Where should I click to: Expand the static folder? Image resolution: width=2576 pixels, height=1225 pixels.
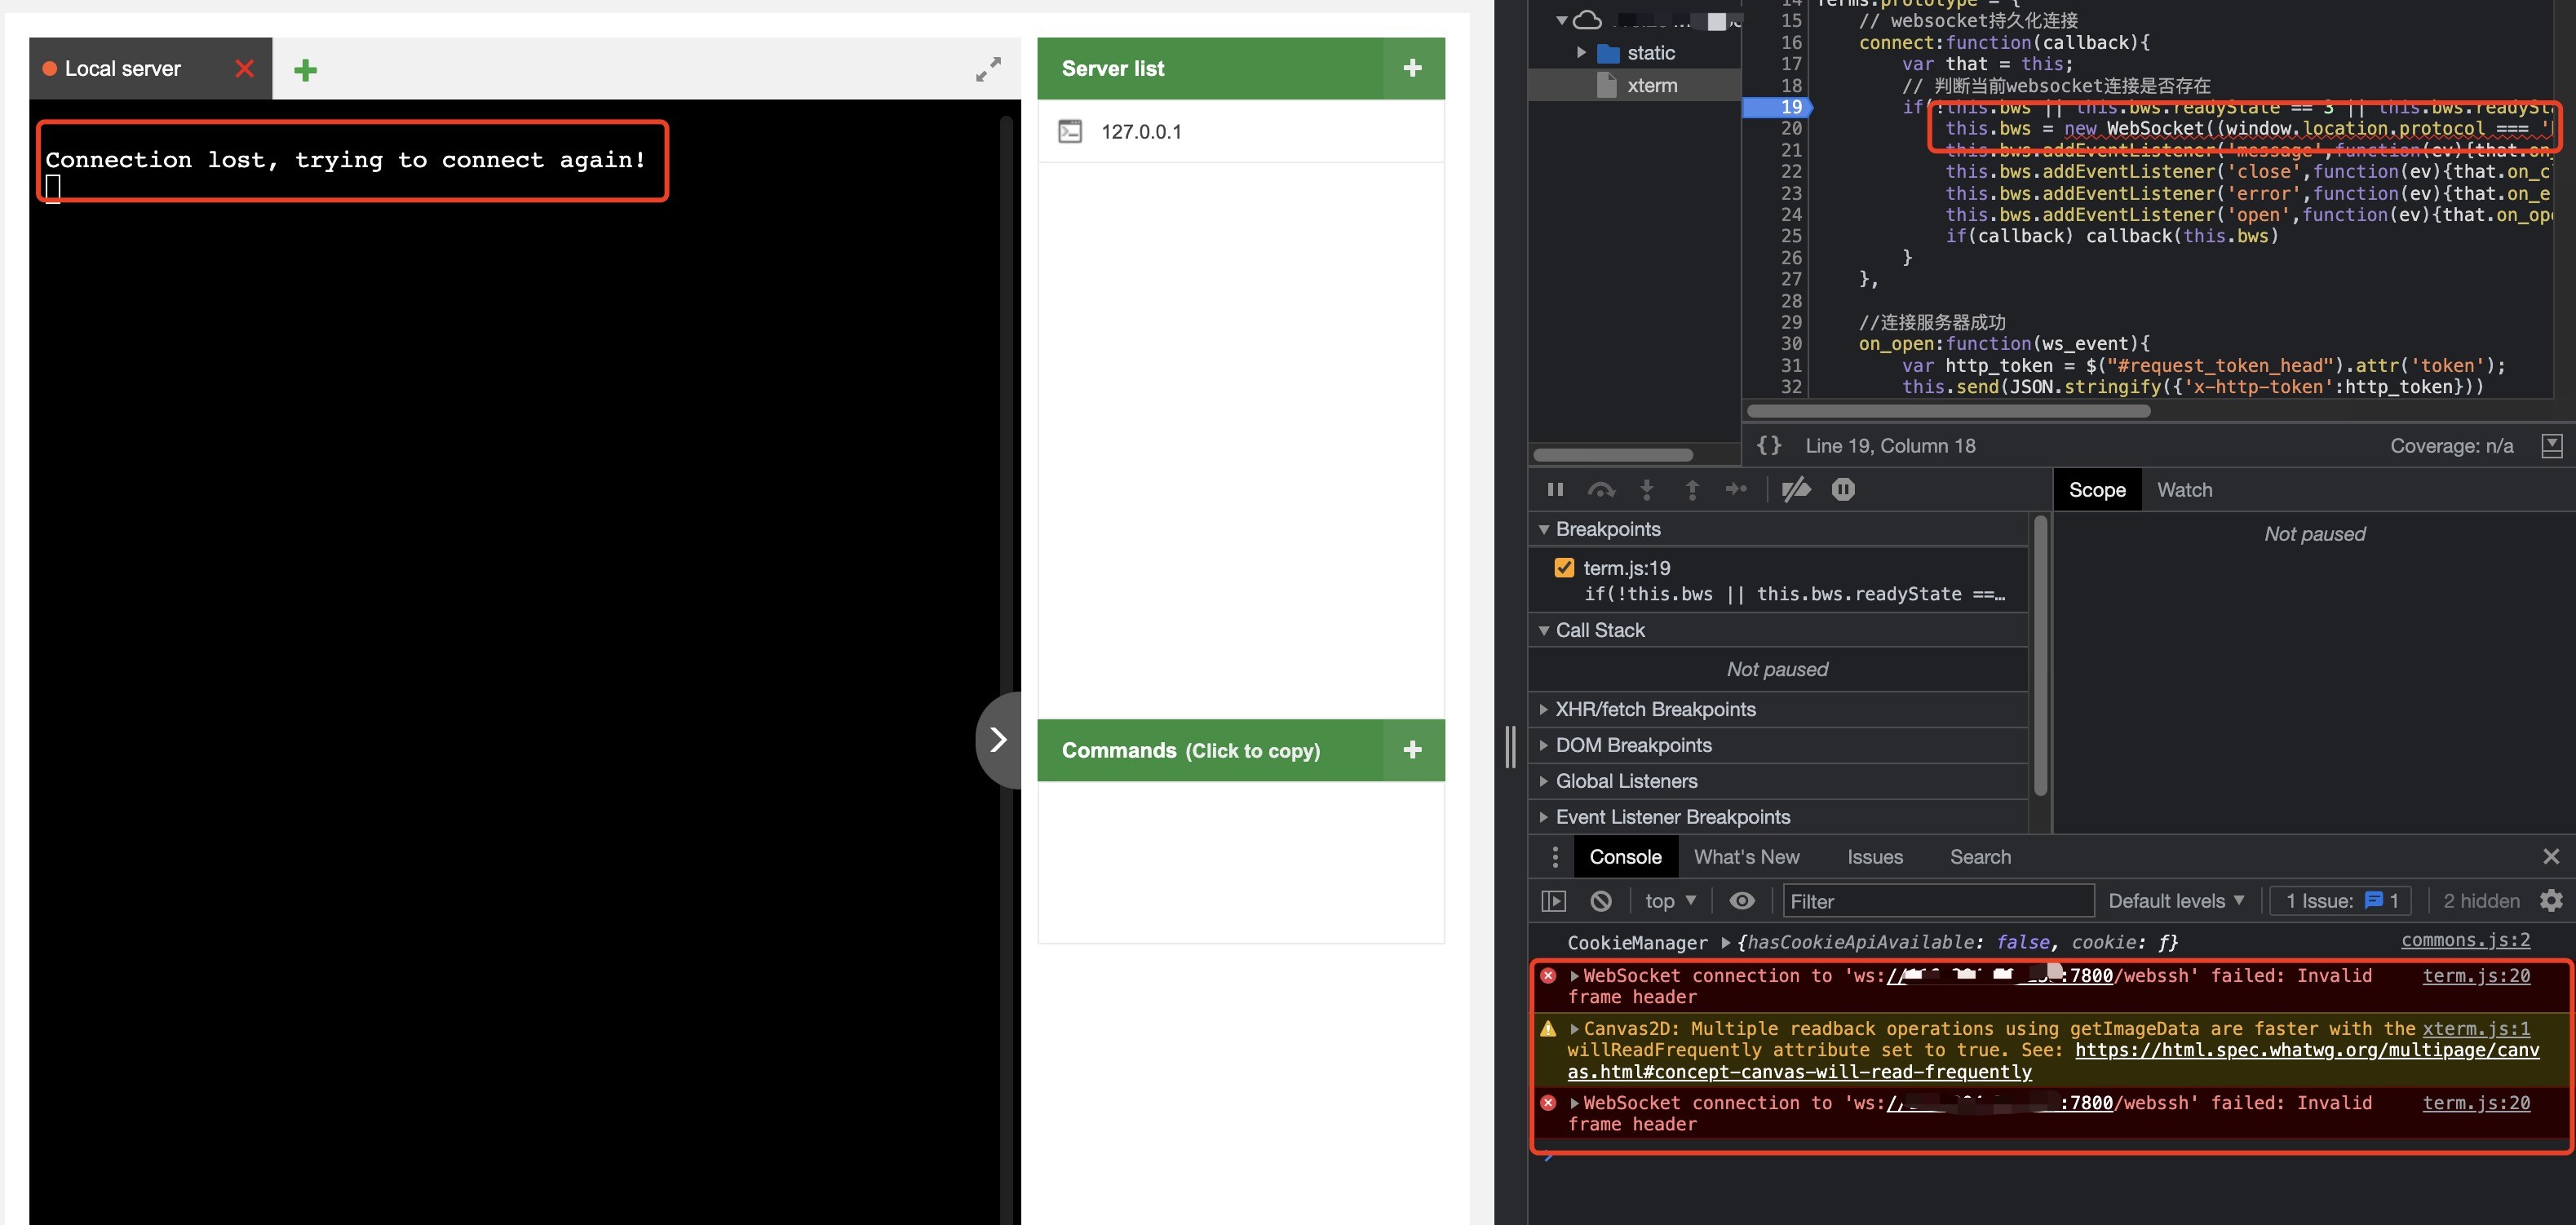[1581, 53]
